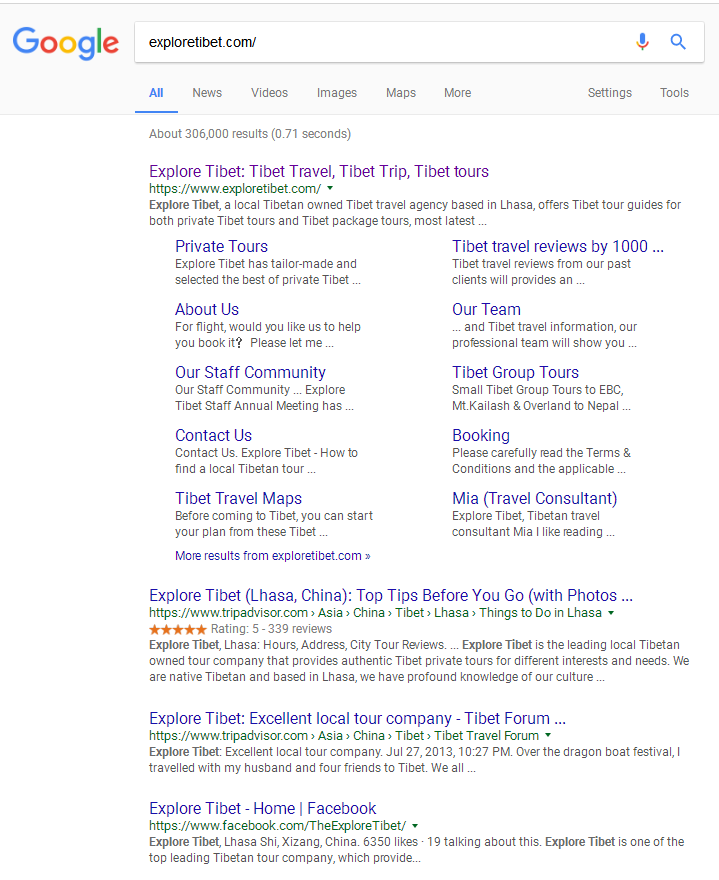Open Tibet travel reviews by 1000 sitelink
The height and width of the screenshot is (880, 719).
558,246
